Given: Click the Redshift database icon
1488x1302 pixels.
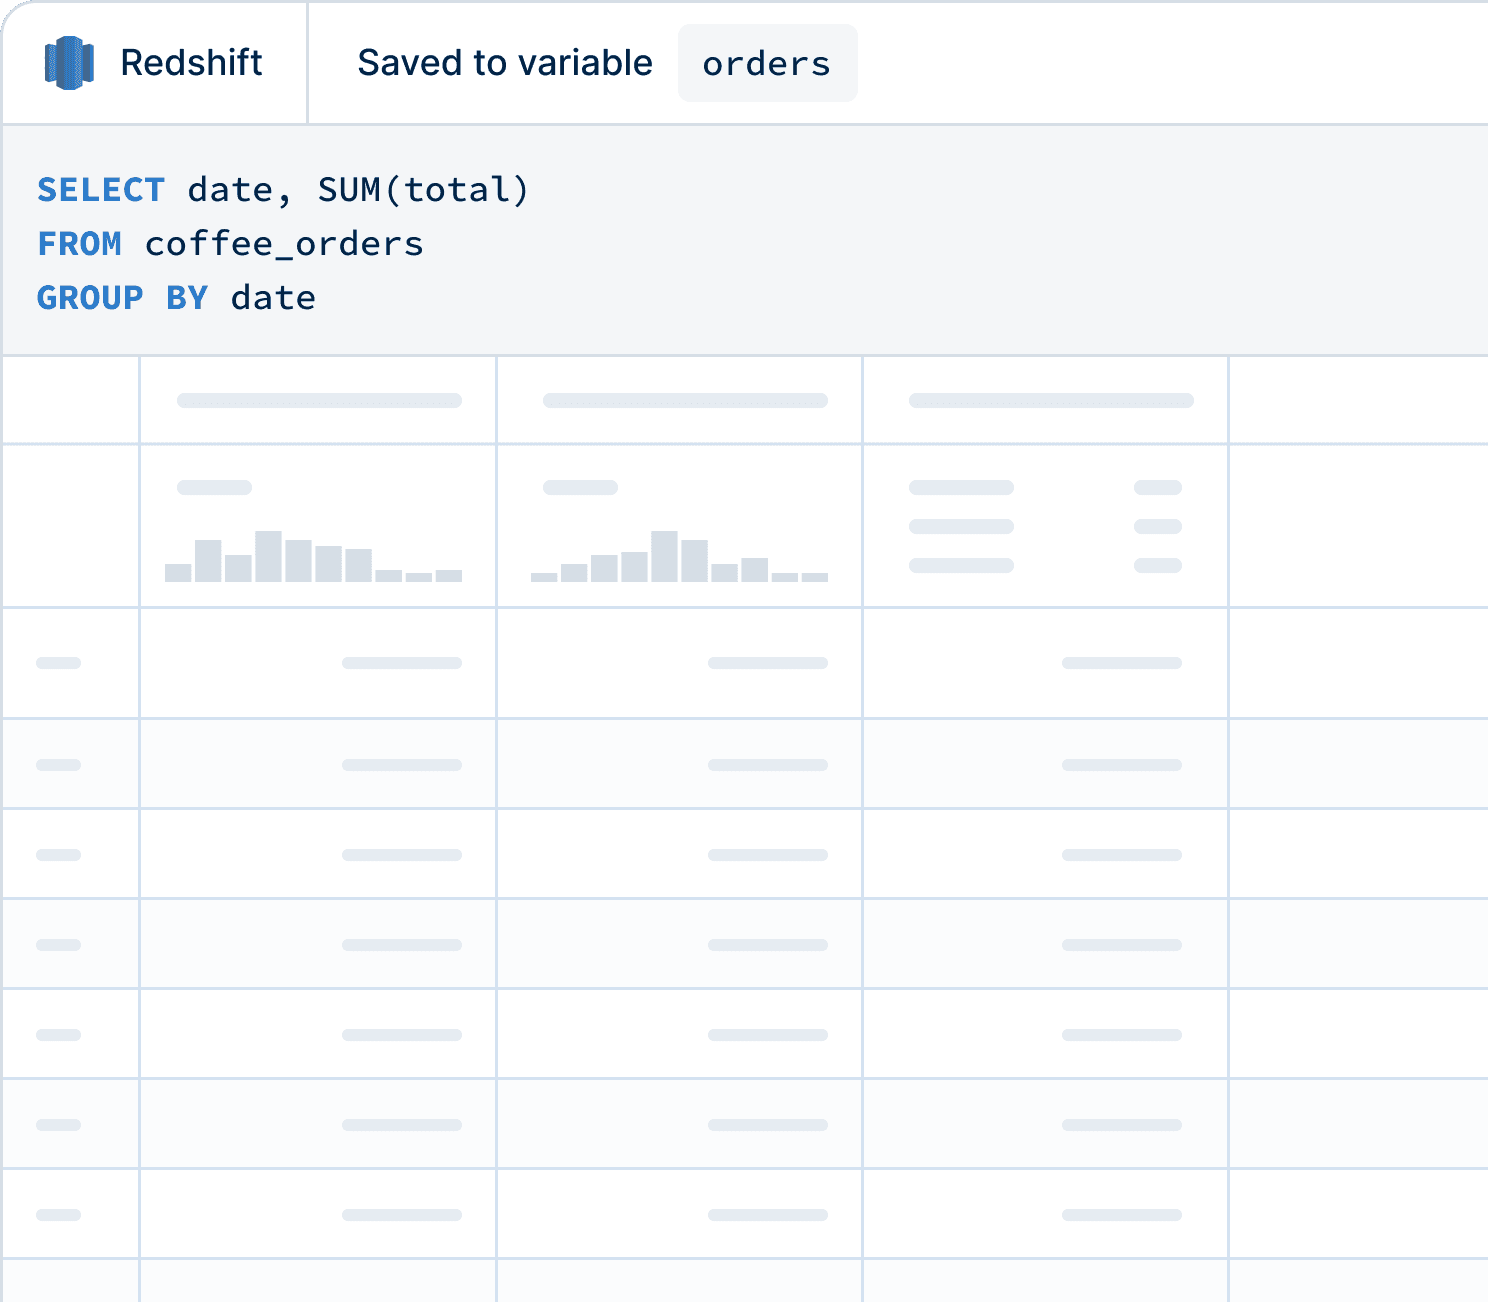Looking at the screenshot, I should pos(68,62).
